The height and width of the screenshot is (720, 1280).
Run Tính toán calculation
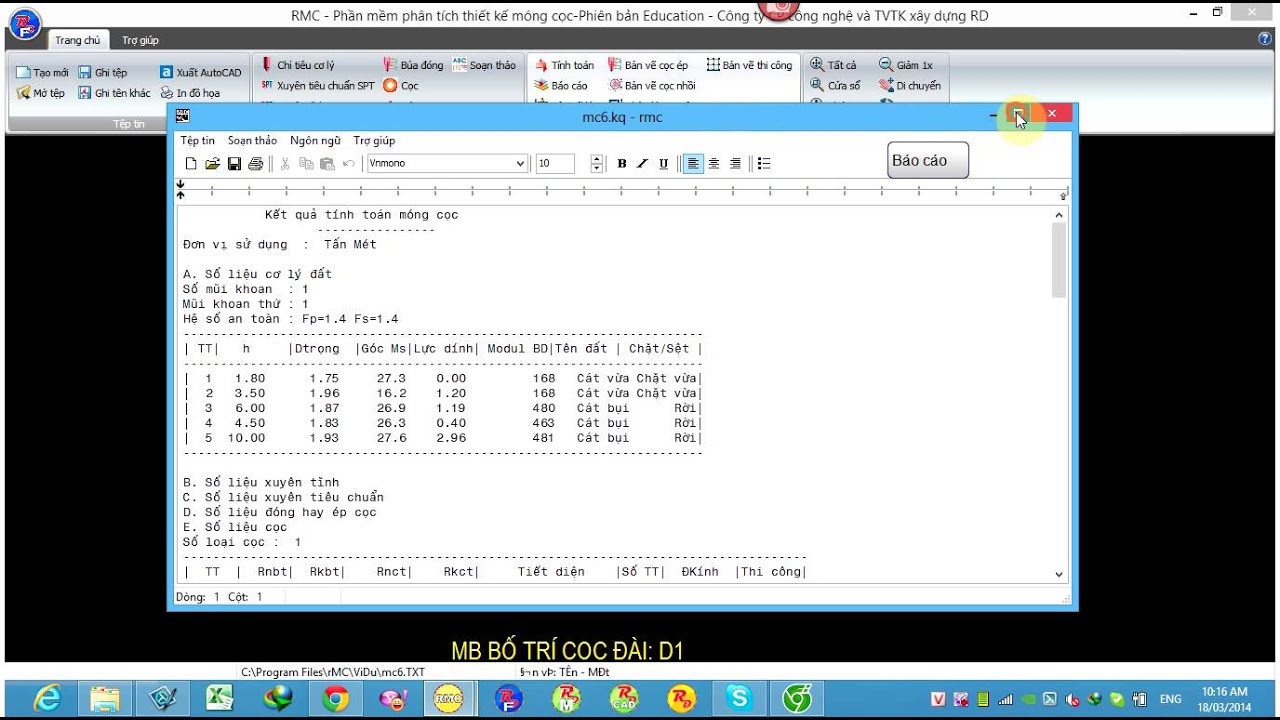(564, 65)
